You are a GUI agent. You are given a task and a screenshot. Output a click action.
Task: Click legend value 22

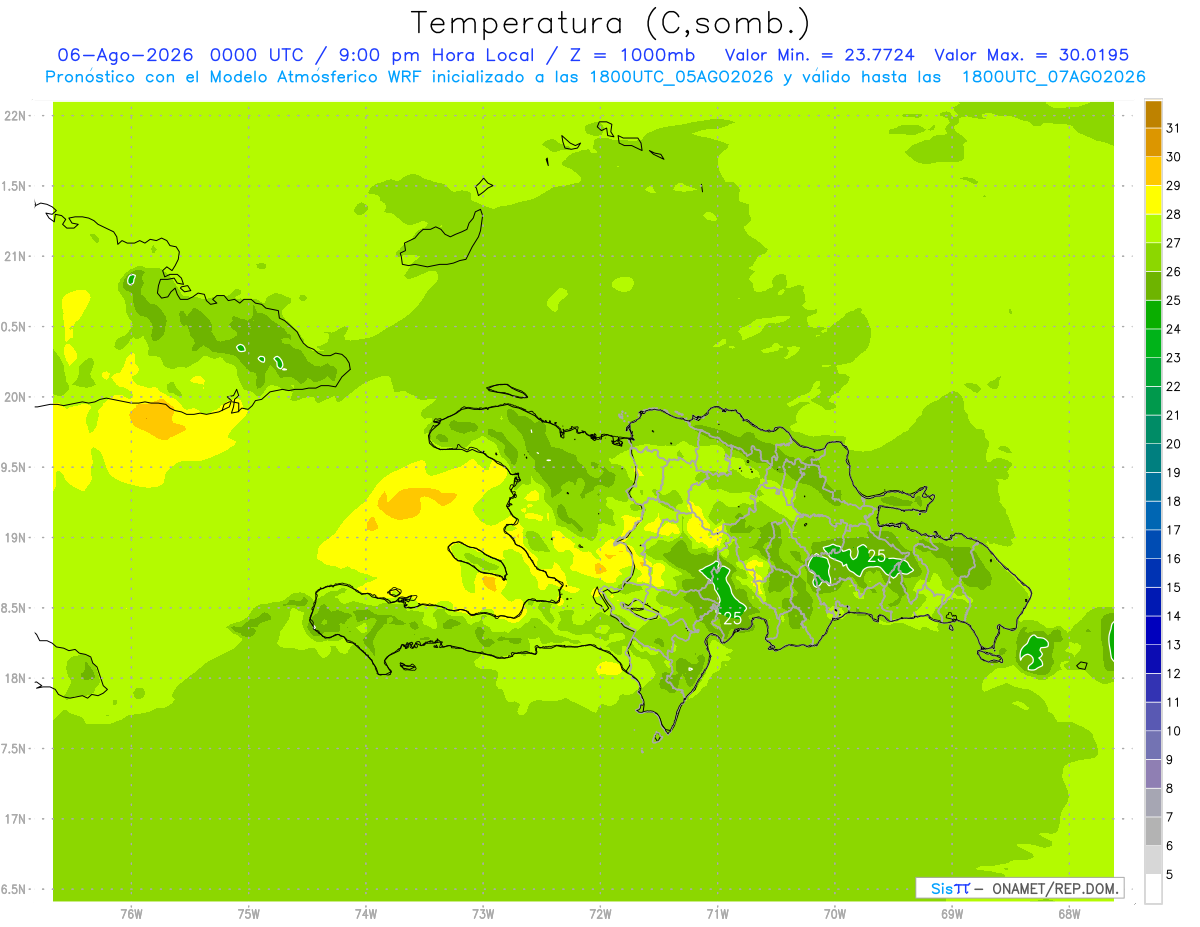pos(1174,386)
